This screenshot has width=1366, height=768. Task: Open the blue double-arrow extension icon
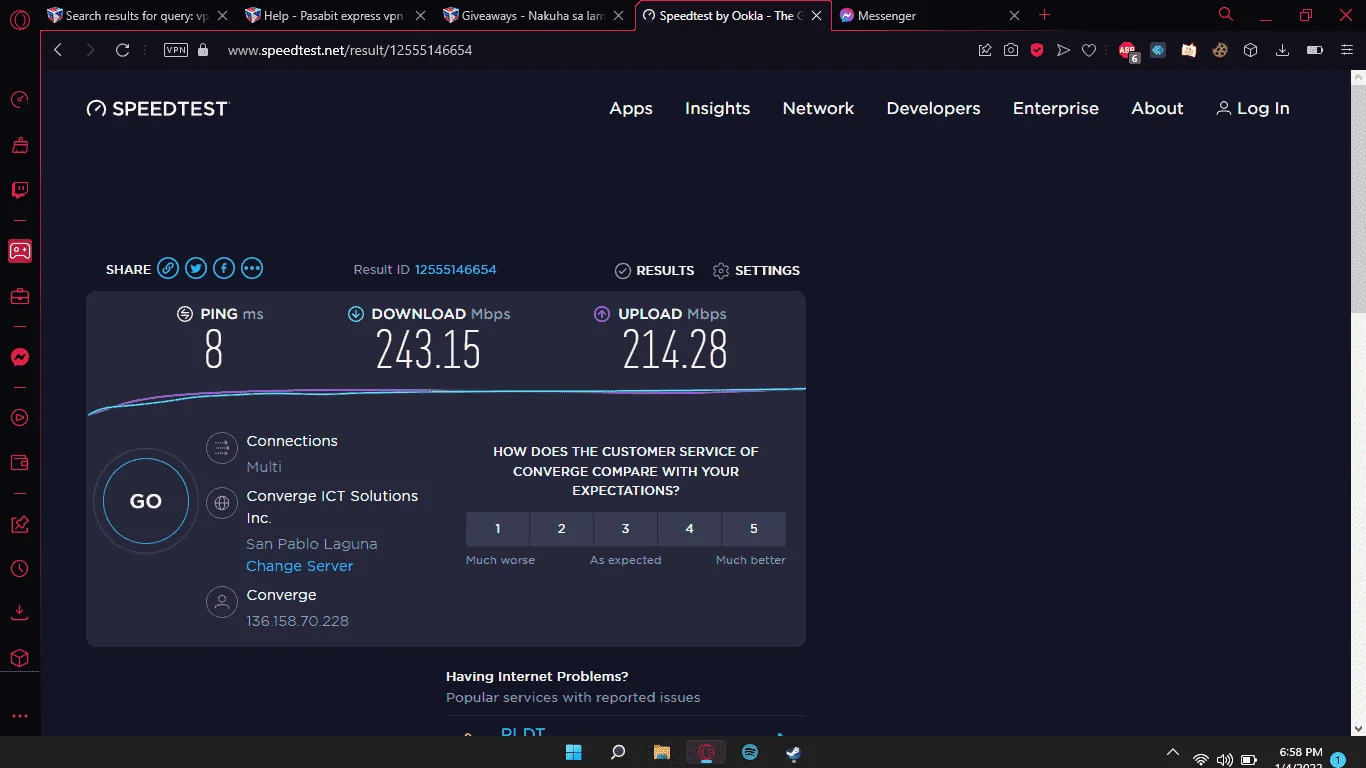(1158, 50)
